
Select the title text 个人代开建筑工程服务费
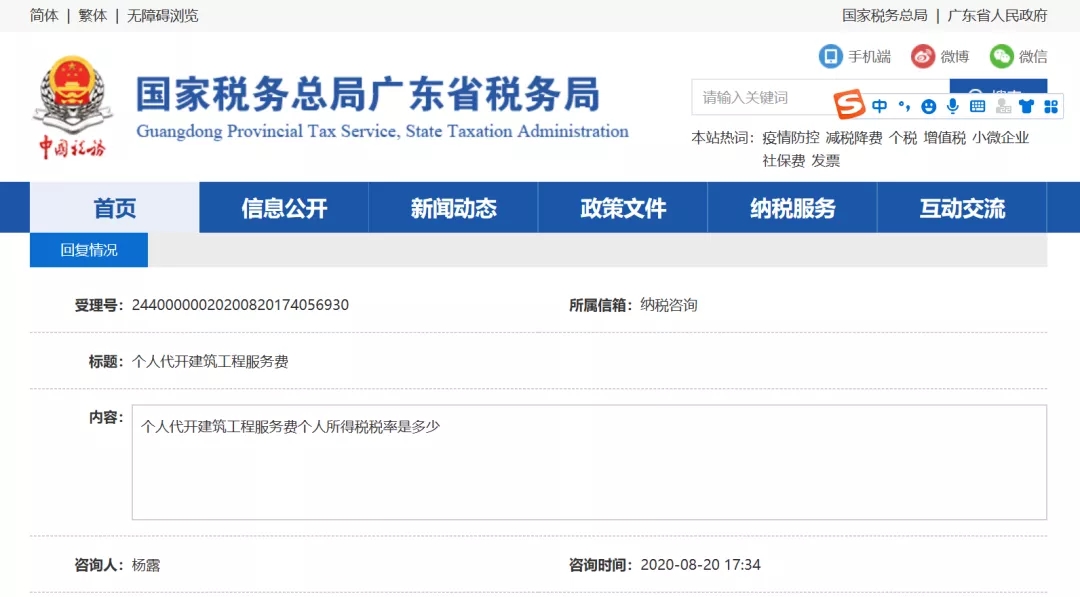point(209,362)
